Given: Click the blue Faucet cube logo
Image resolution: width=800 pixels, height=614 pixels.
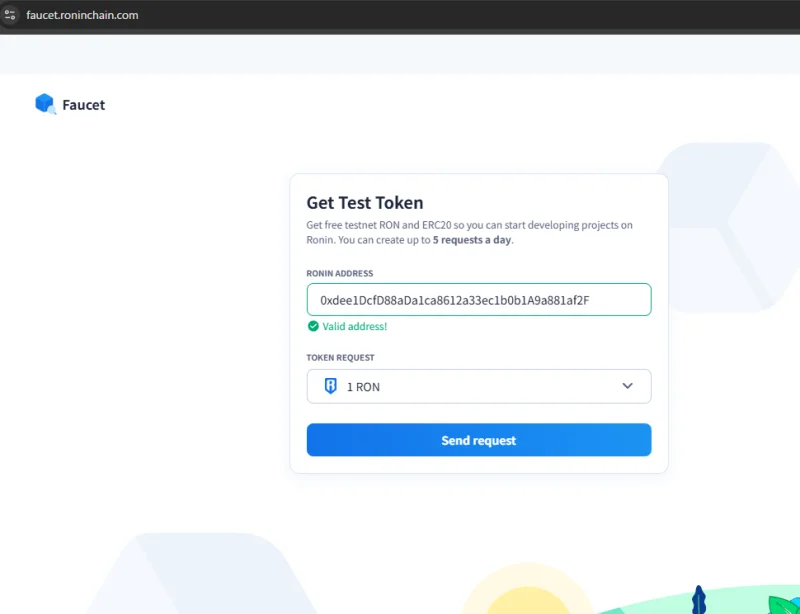Looking at the screenshot, I should click(45, 104).
